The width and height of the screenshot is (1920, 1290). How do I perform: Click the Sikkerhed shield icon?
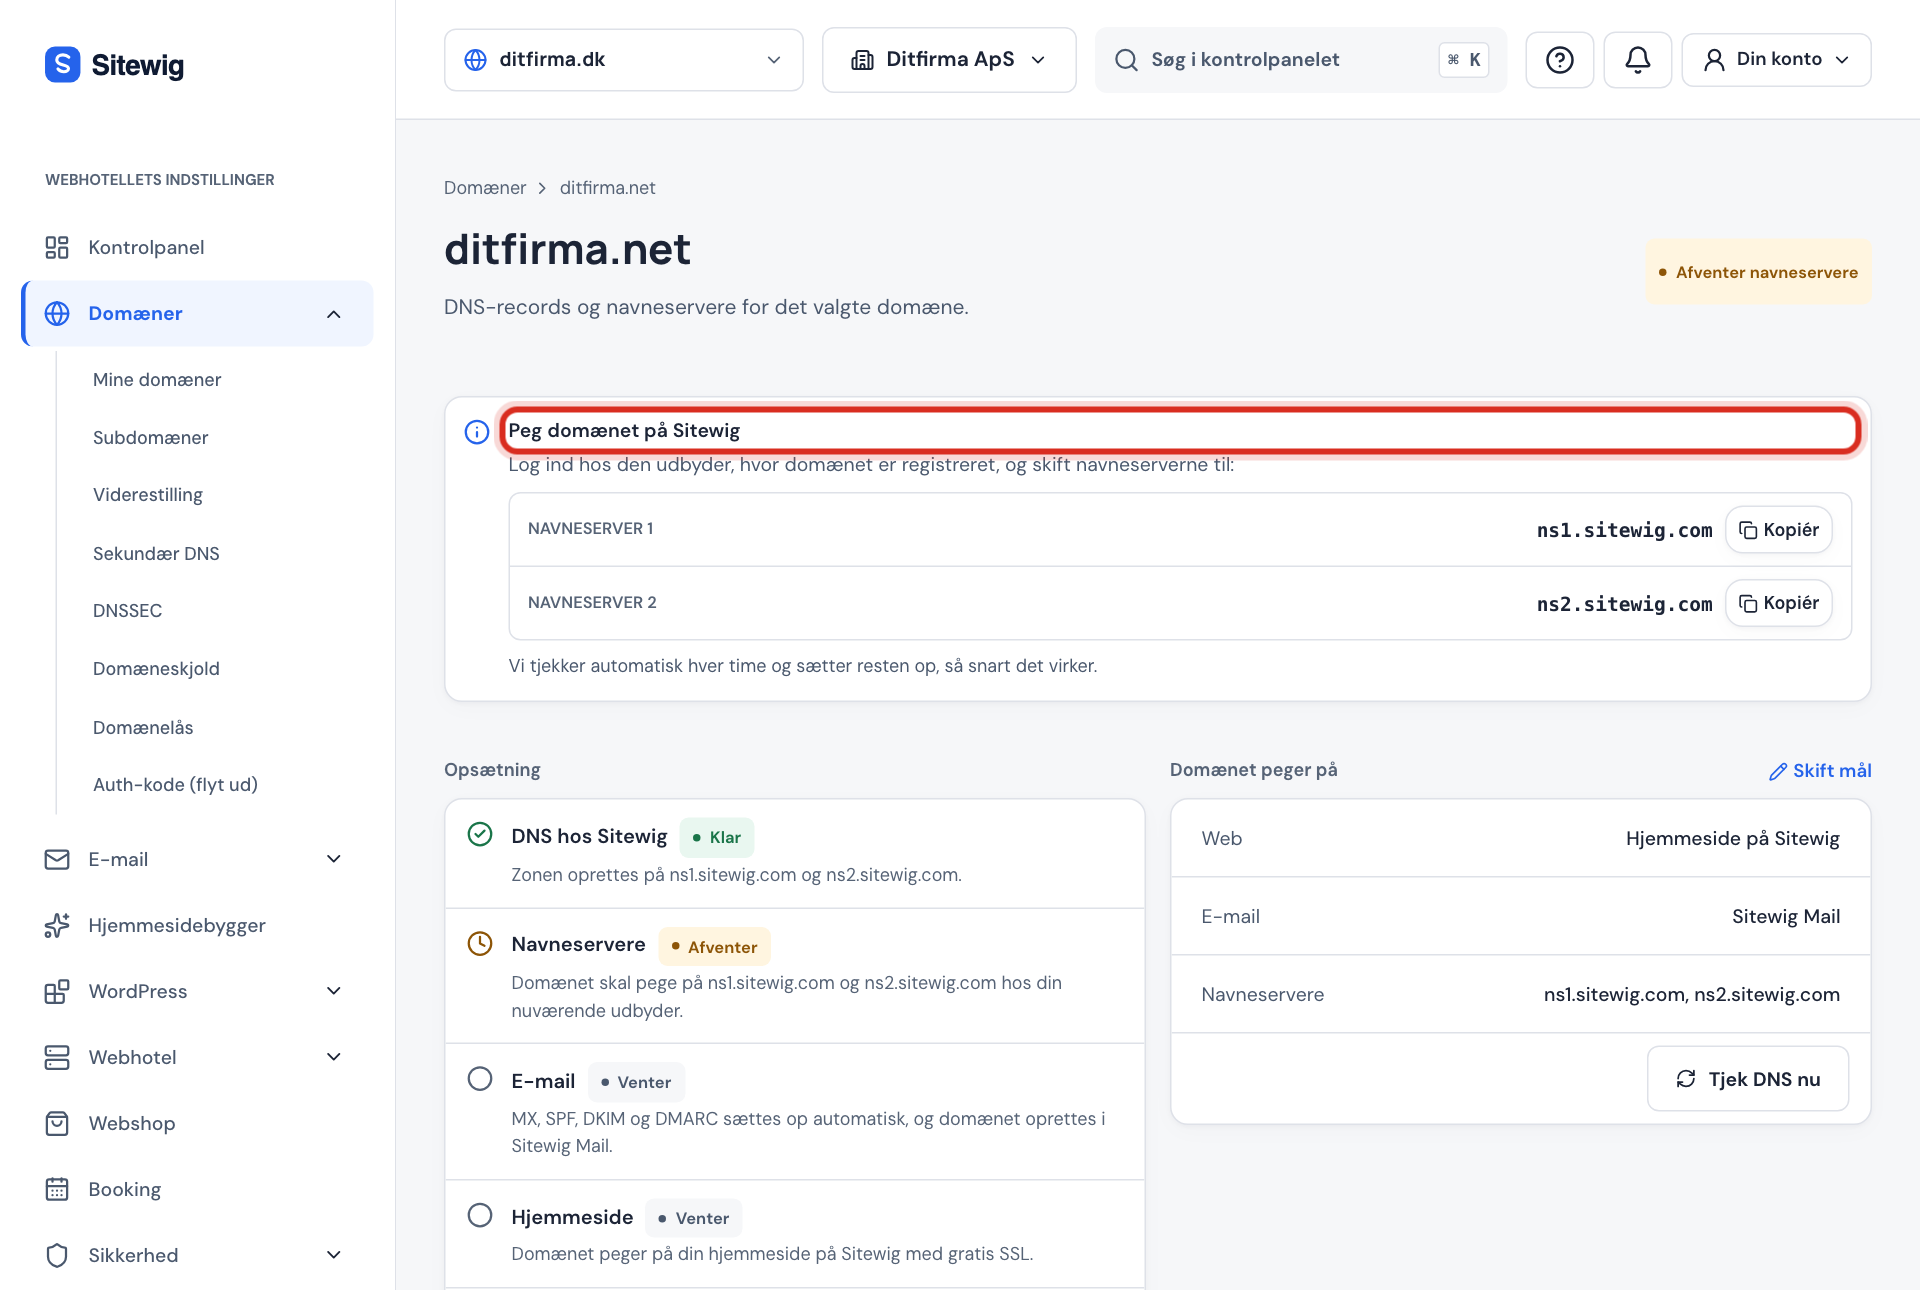click(x=57, y=1255)
